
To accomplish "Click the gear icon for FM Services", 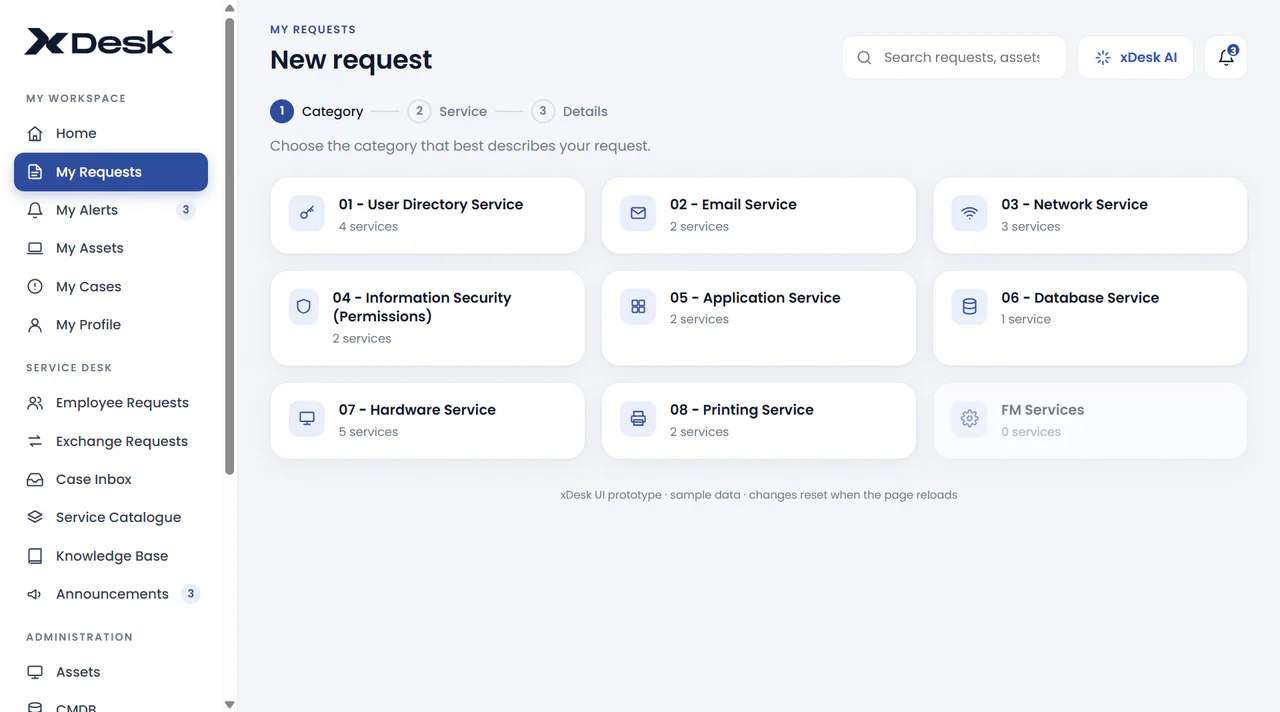I will (x=969, y=419).
